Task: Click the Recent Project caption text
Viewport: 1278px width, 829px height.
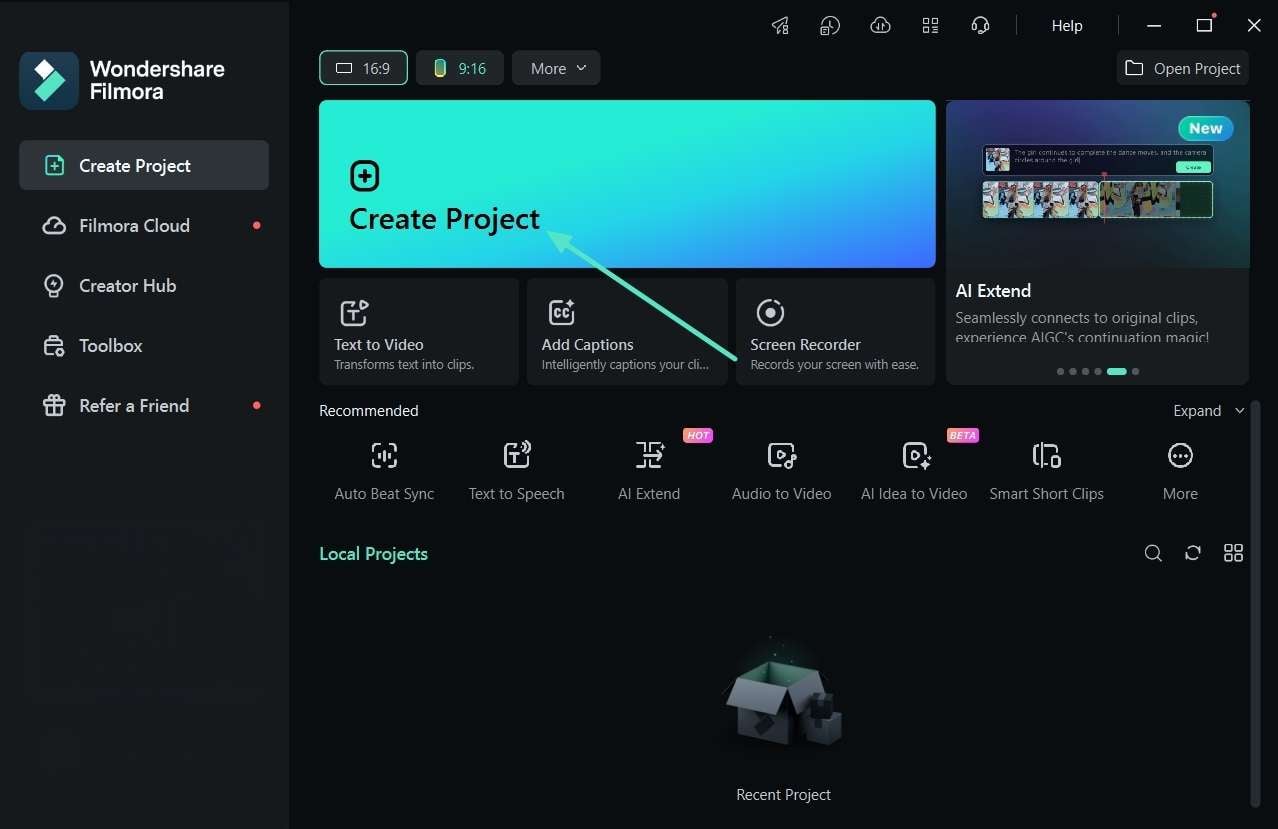Action: (x=783, y=795)
